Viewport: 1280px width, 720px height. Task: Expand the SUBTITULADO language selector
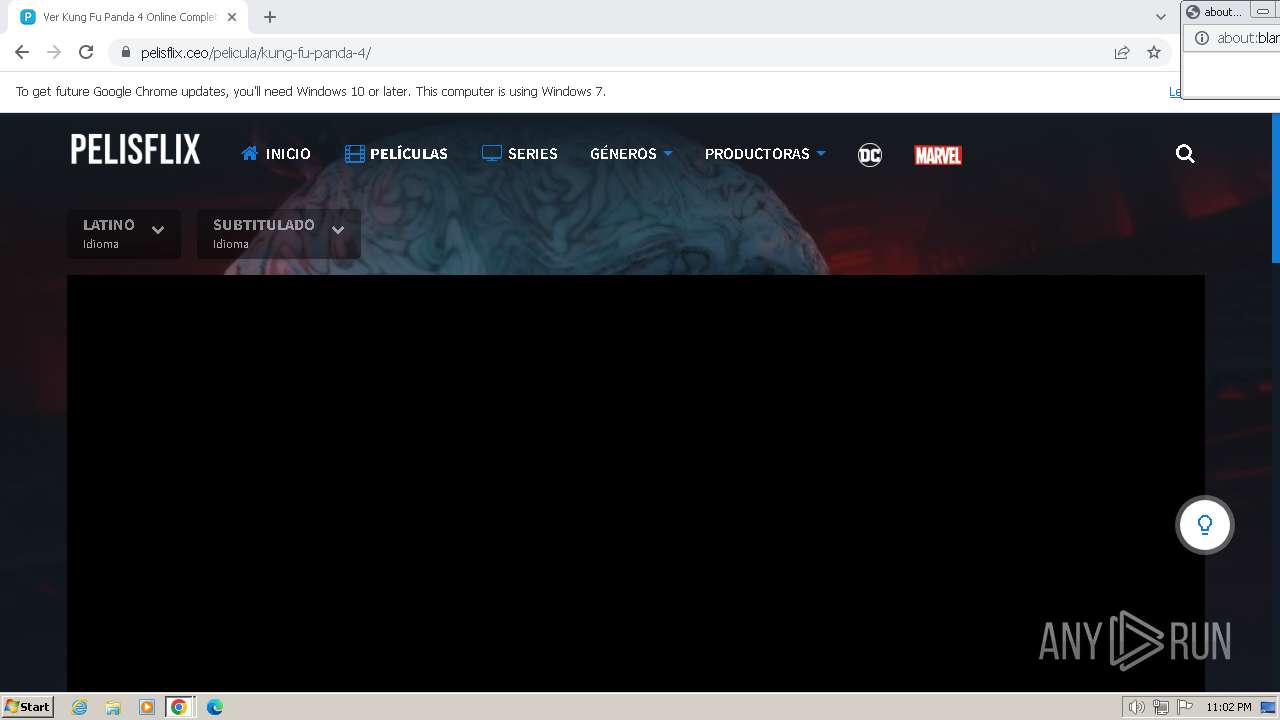click(x=278, y=234)
